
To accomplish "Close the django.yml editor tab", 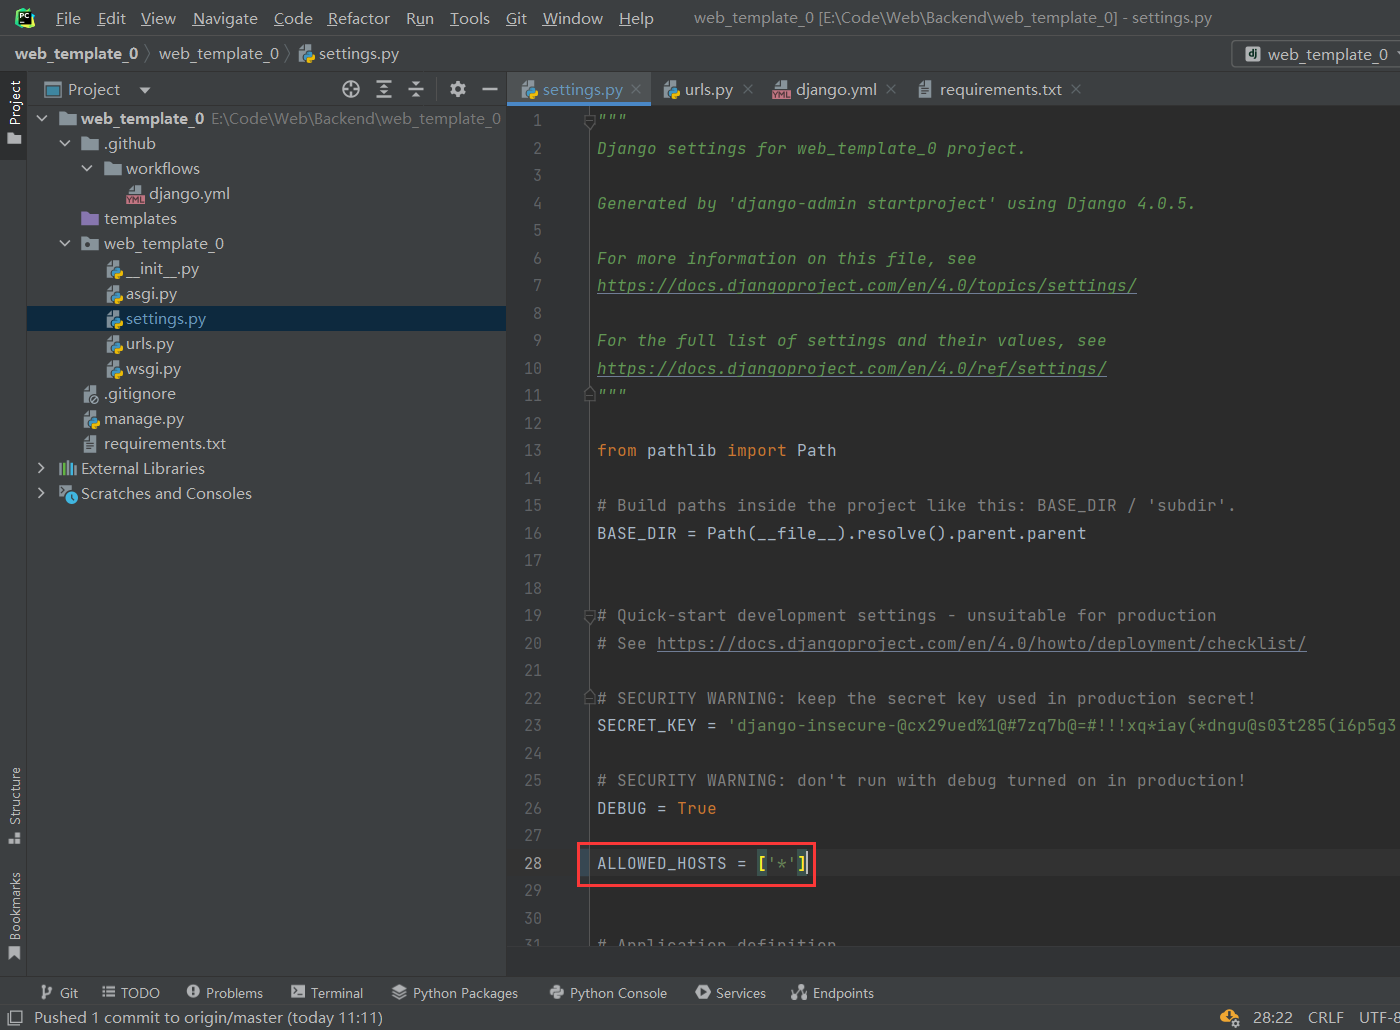I will click(x=891, y=90).
